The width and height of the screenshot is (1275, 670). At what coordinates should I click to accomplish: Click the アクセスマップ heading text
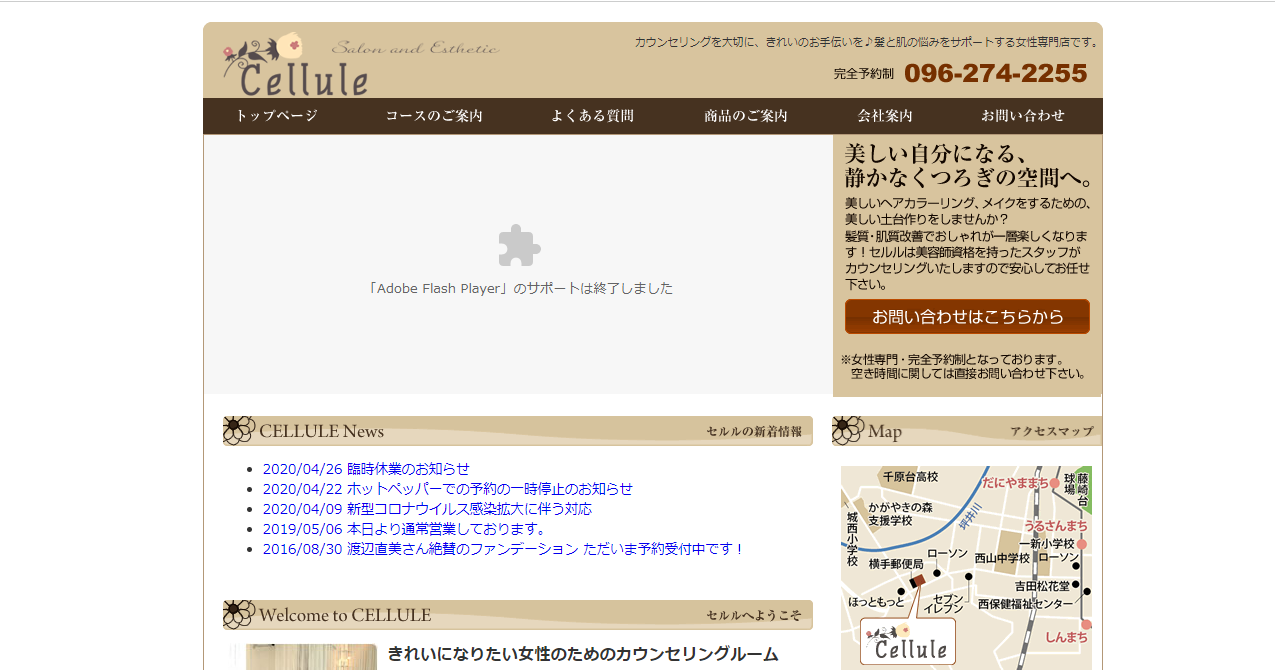[x=1052, y=432]
